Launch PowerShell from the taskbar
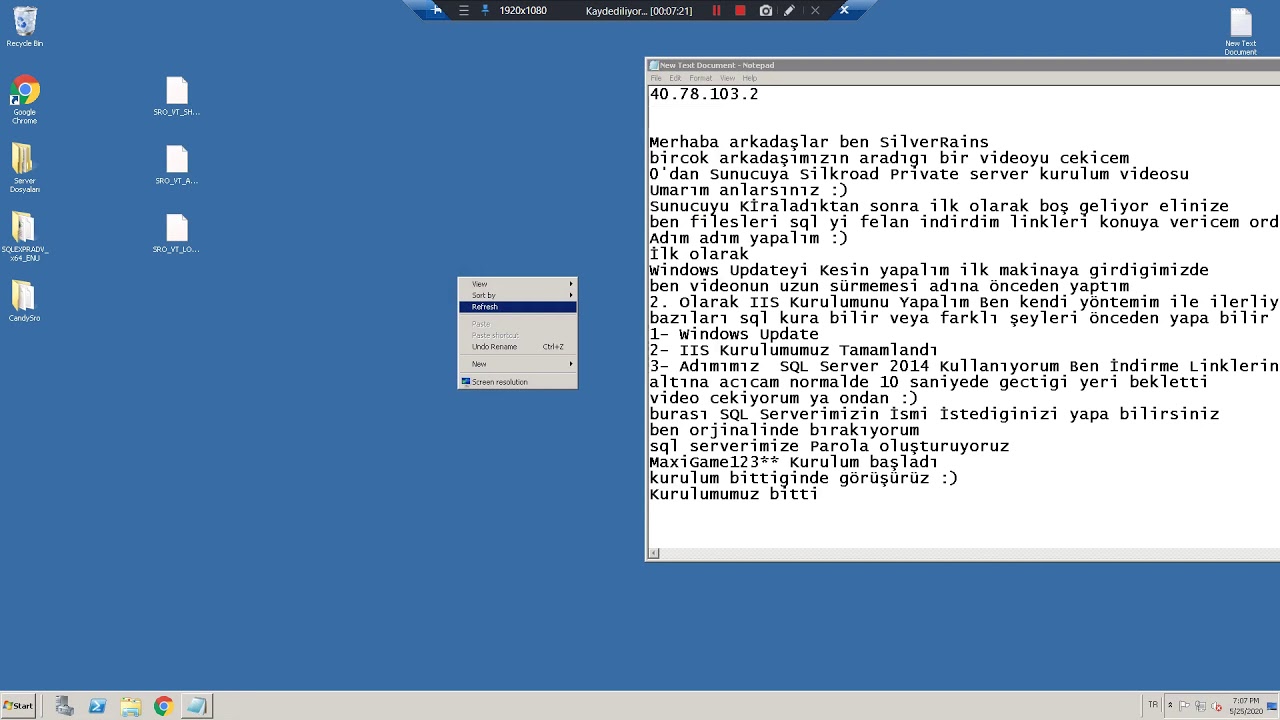The height and width of the screenshot is (720, 1280). [x=97, y=706]
